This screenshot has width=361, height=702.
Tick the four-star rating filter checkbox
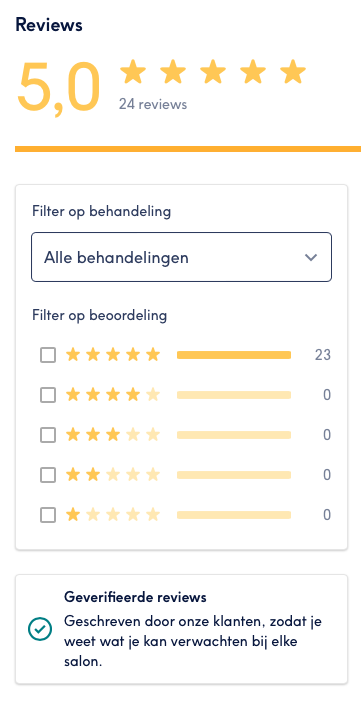pos(48,395)
